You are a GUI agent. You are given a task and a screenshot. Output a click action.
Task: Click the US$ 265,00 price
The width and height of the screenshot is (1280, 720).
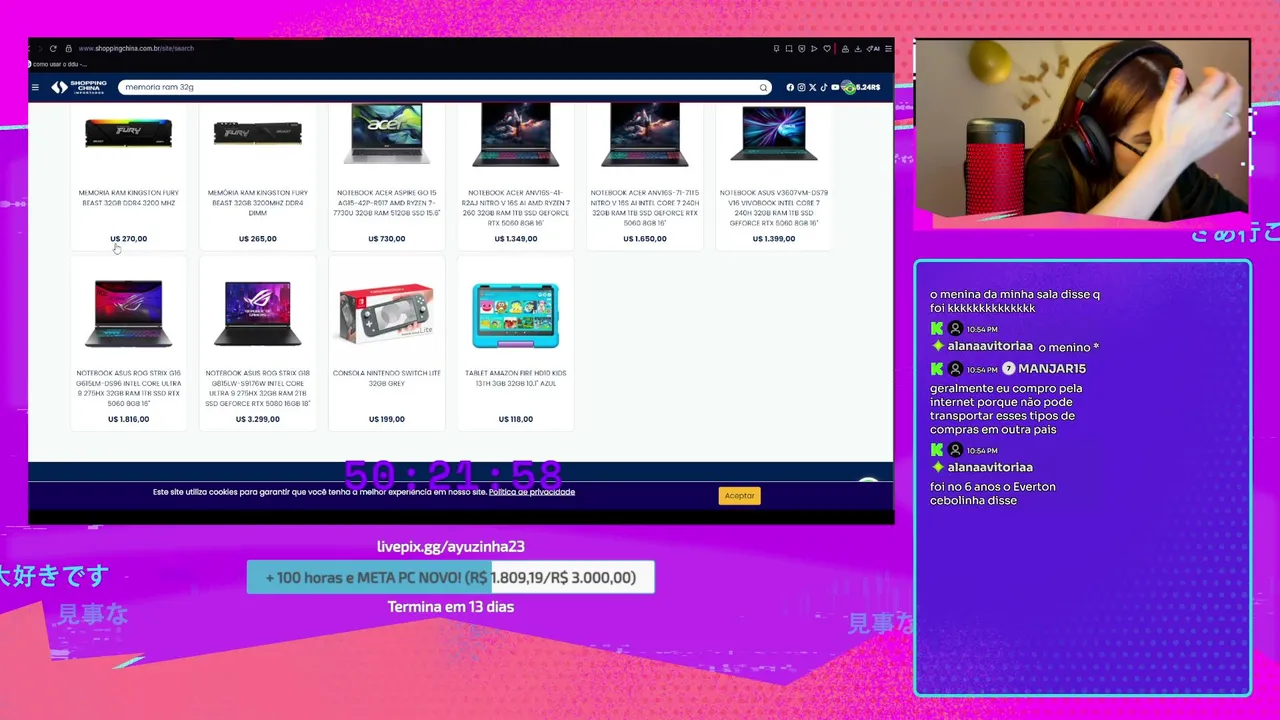tap(258, 239)
